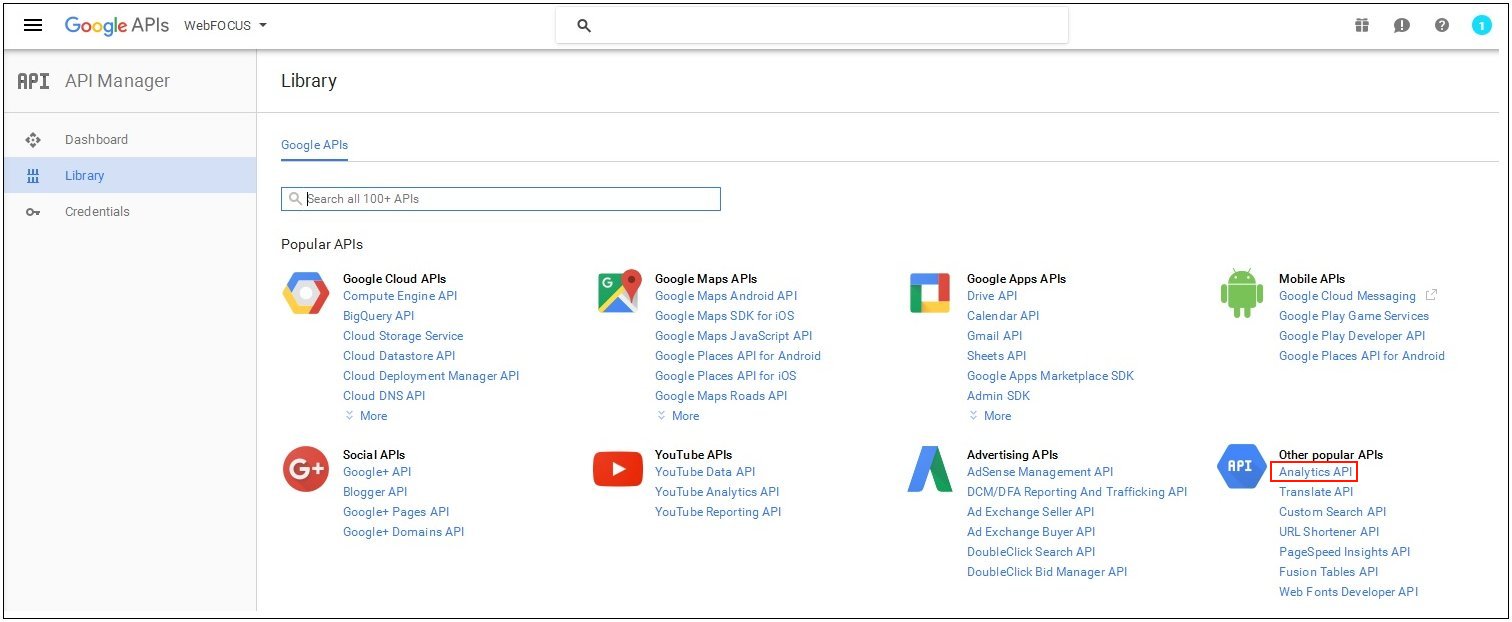Open the gift icon in header
Image resolution: width=1512 pixels, height=622 pixels.
click(1361, 26)
